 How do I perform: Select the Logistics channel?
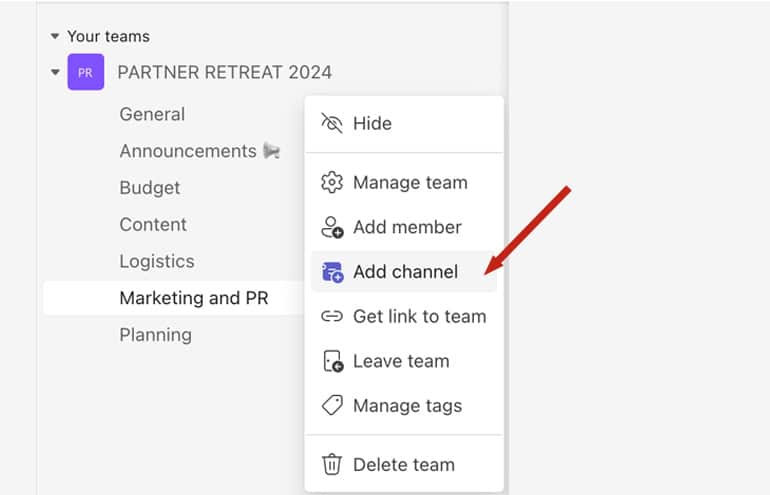click(157, 261)
